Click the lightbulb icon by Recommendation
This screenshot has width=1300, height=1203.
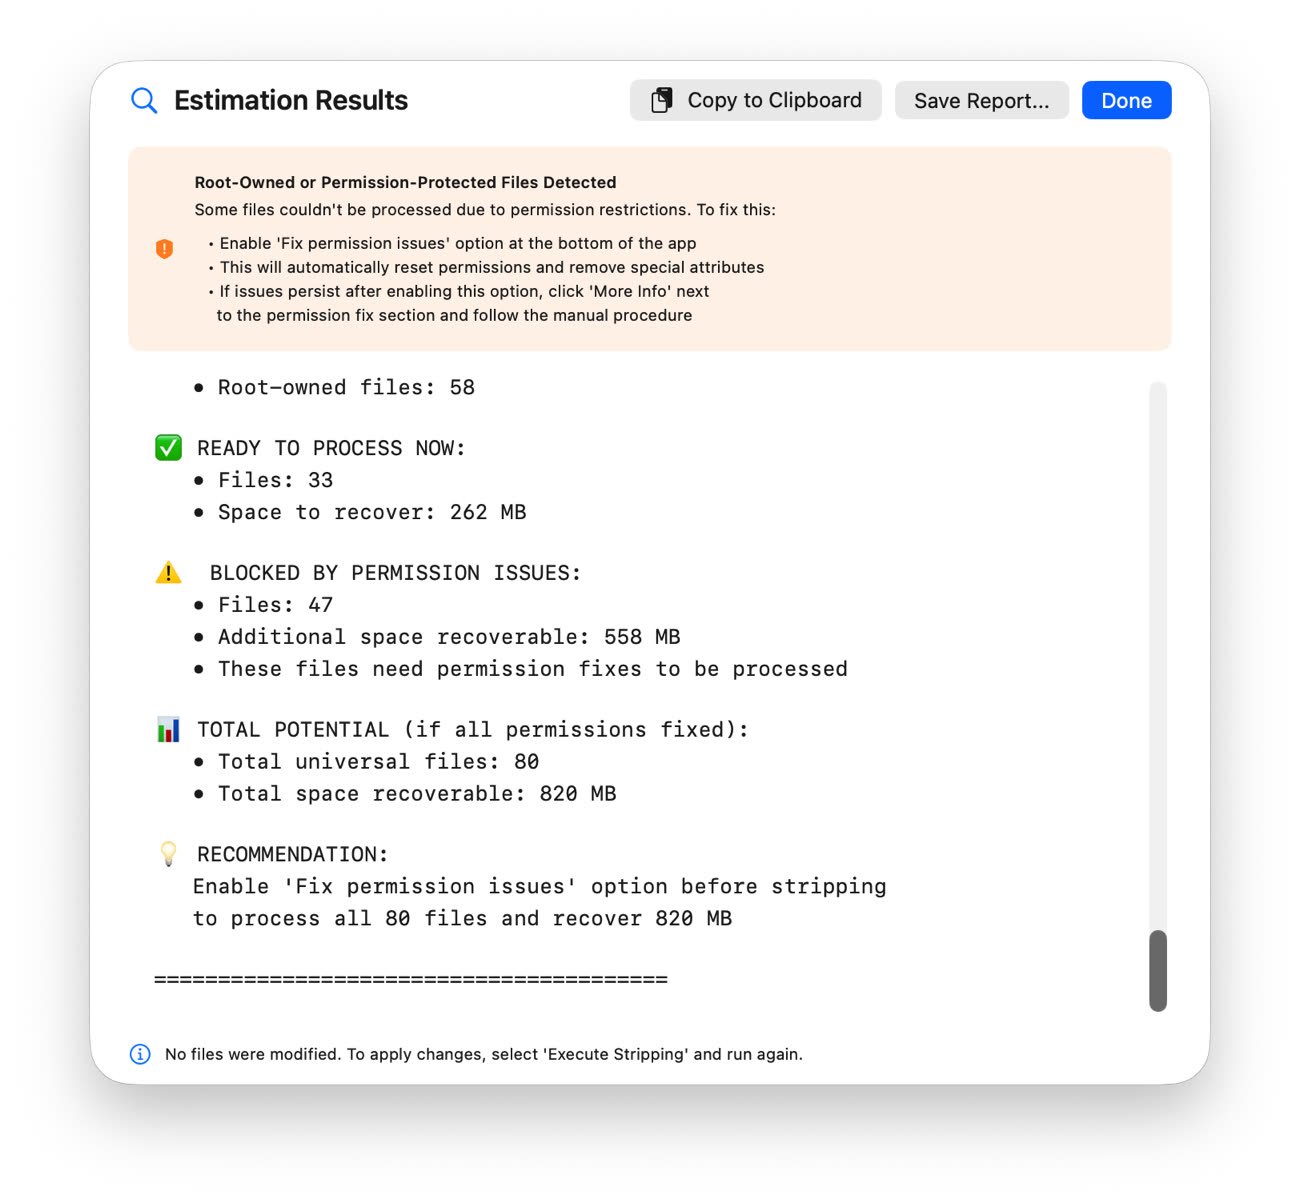click(x=168, y=854)
